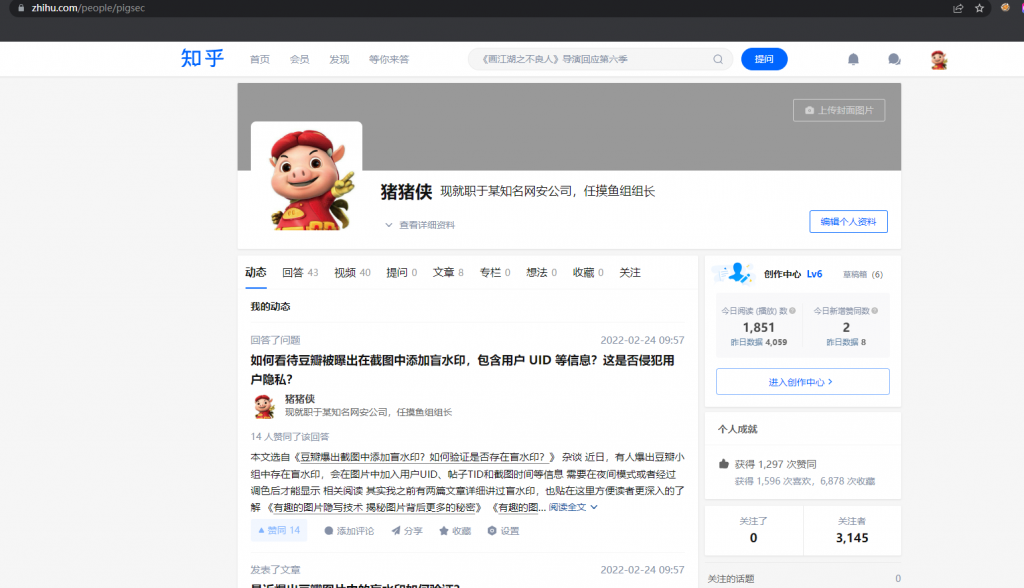Viewport: 1024px width, 588px height.
Task: Click timestamp 2022-02-24 09:57 beside 回答了问题
Action: [x=642, y=340]
